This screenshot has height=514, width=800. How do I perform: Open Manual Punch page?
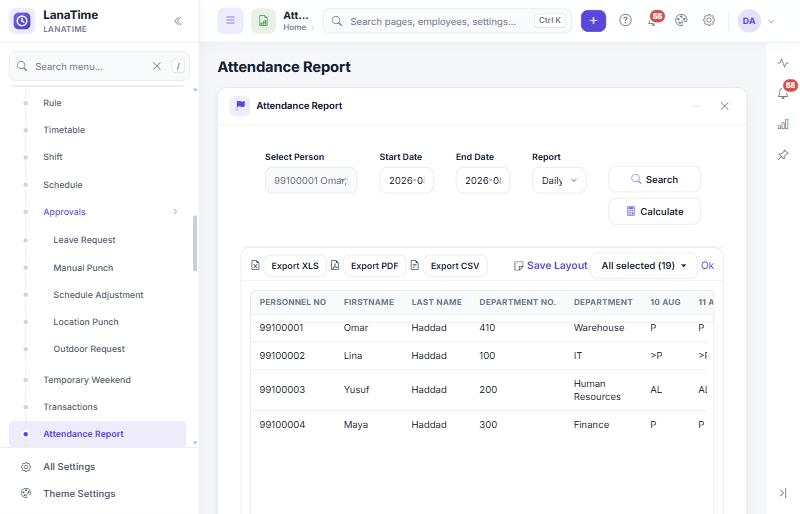click(x=83, y=268)
